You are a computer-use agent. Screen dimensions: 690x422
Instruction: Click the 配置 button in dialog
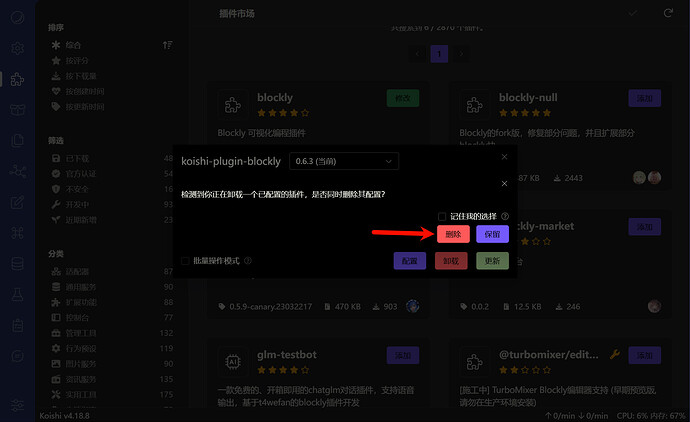pyautogui.click(x=410, y=261)
